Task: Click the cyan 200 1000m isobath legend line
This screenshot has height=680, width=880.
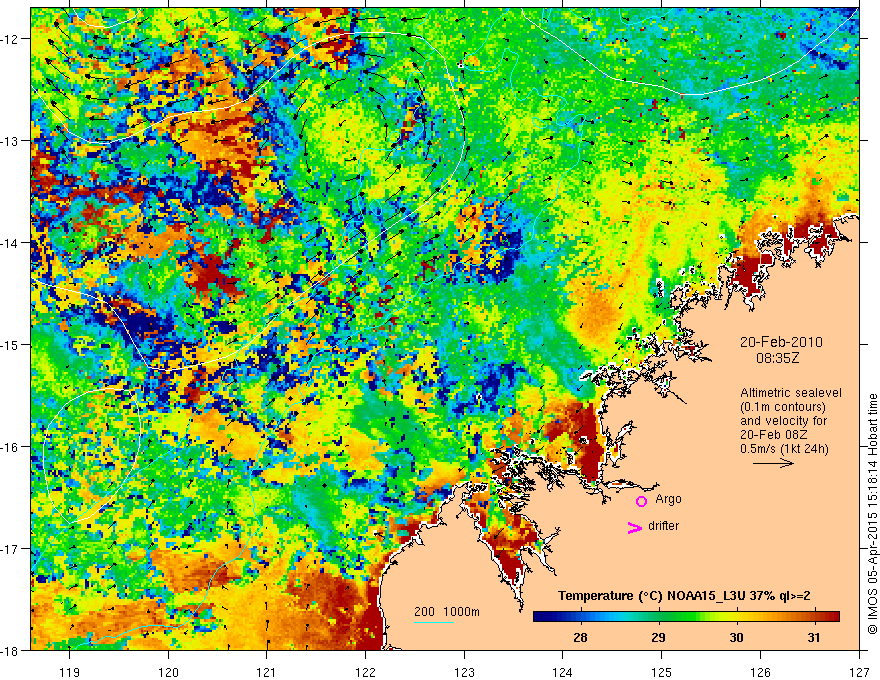Action: (434, 622)
